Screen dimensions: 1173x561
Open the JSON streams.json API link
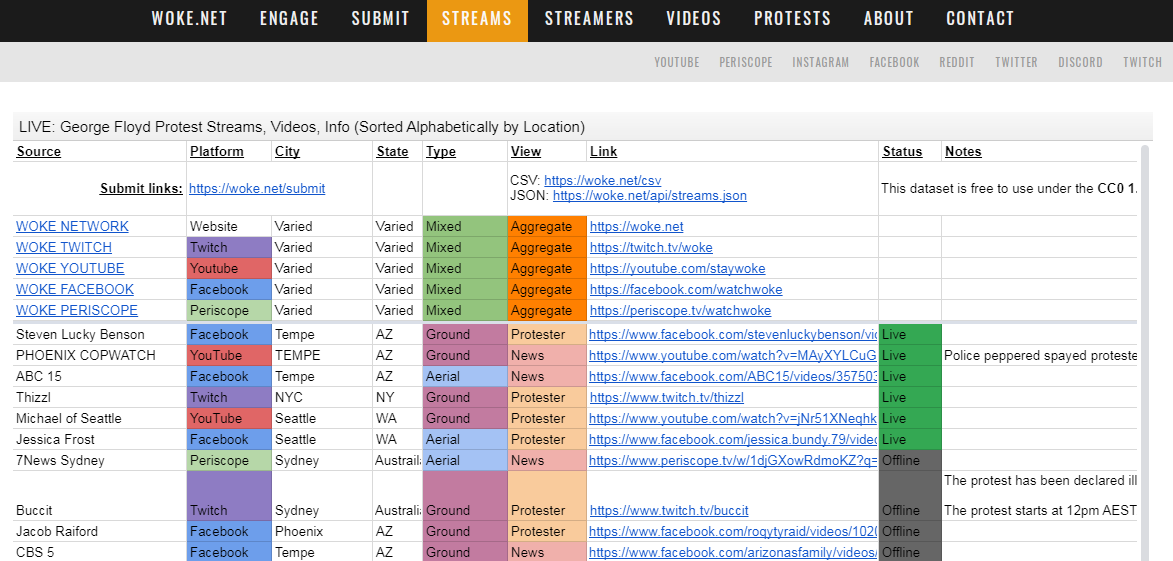(650, 196)
